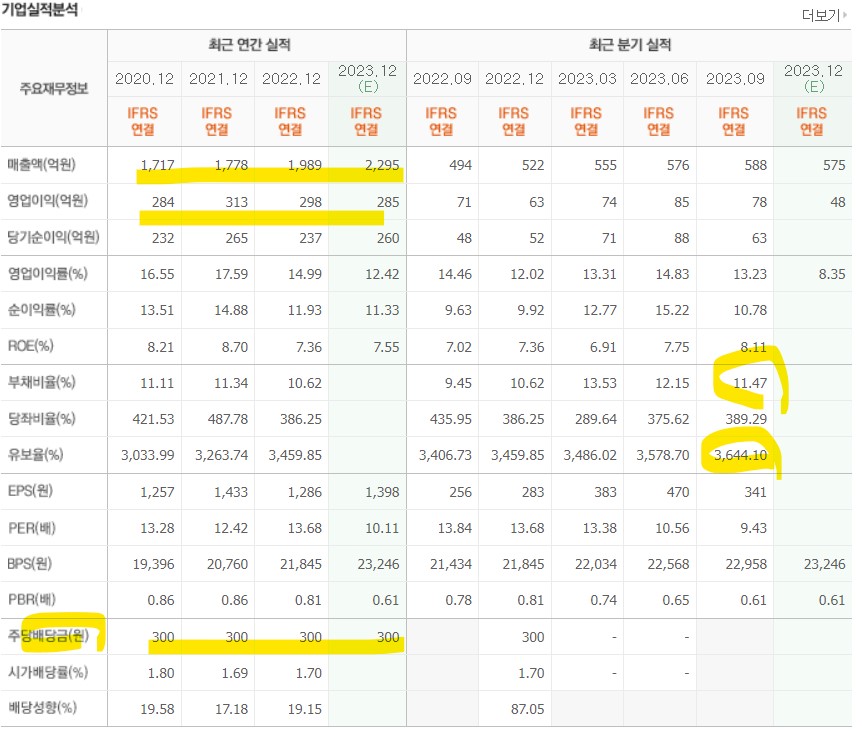Click the BPS value 19,396
Screen dimensions: 862x731
tap(153, 564)
